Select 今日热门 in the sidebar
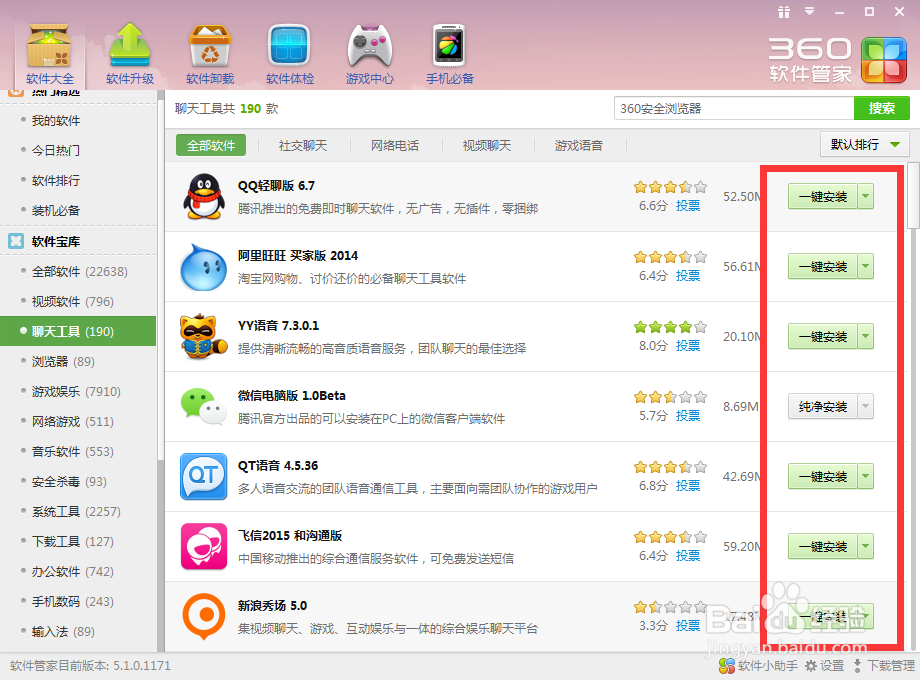Image resolution: width=920 pixels, height=680 pixels. tap(56, 150)
